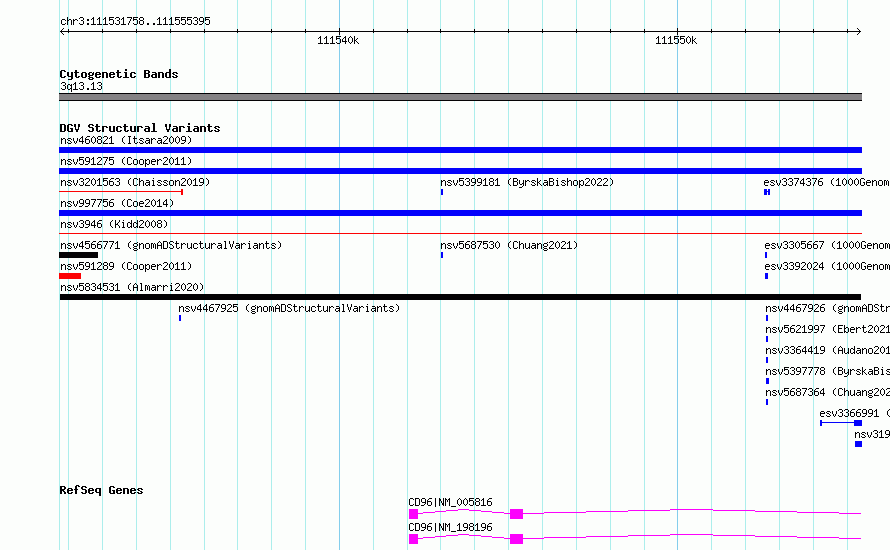Open nsv5687364 (Chuang) variant label

(x=828, y=392)
